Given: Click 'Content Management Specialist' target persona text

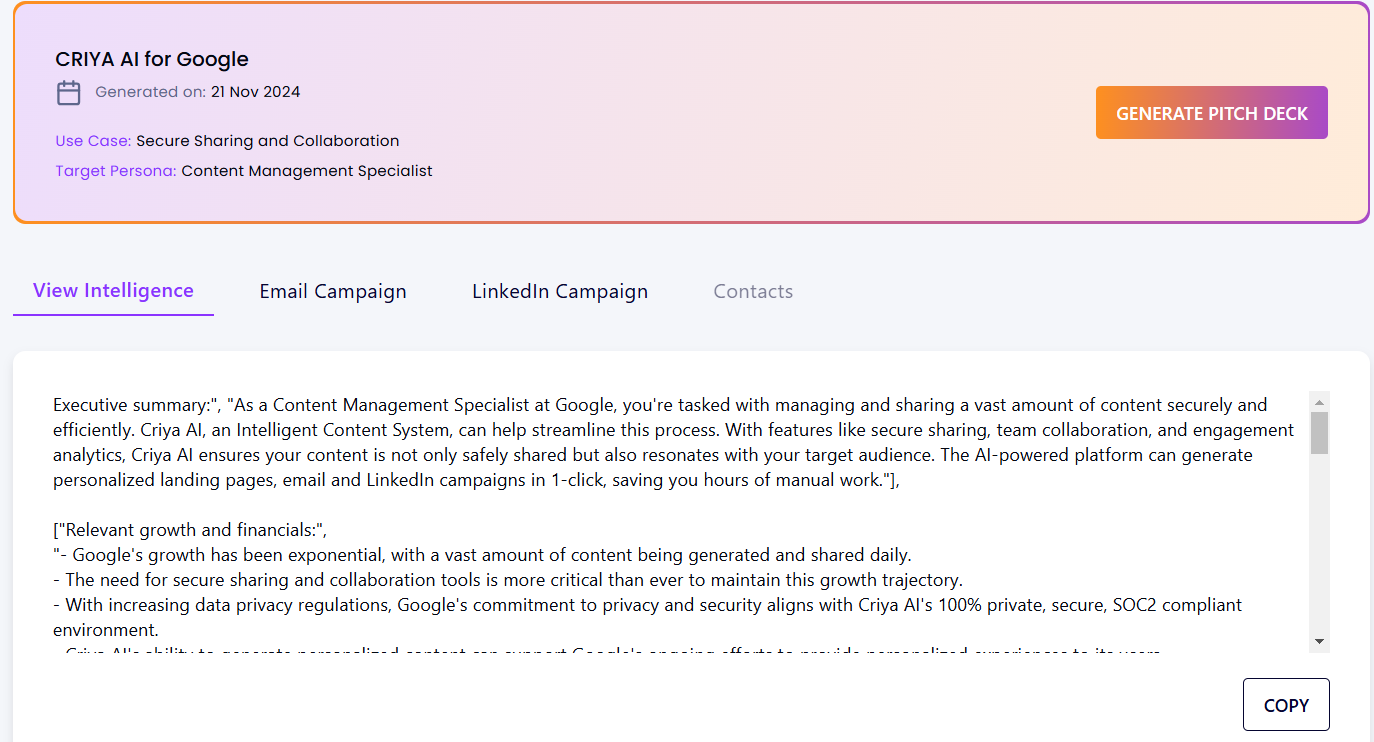Looking at the screenshot, I should click(x=307, y=171).
